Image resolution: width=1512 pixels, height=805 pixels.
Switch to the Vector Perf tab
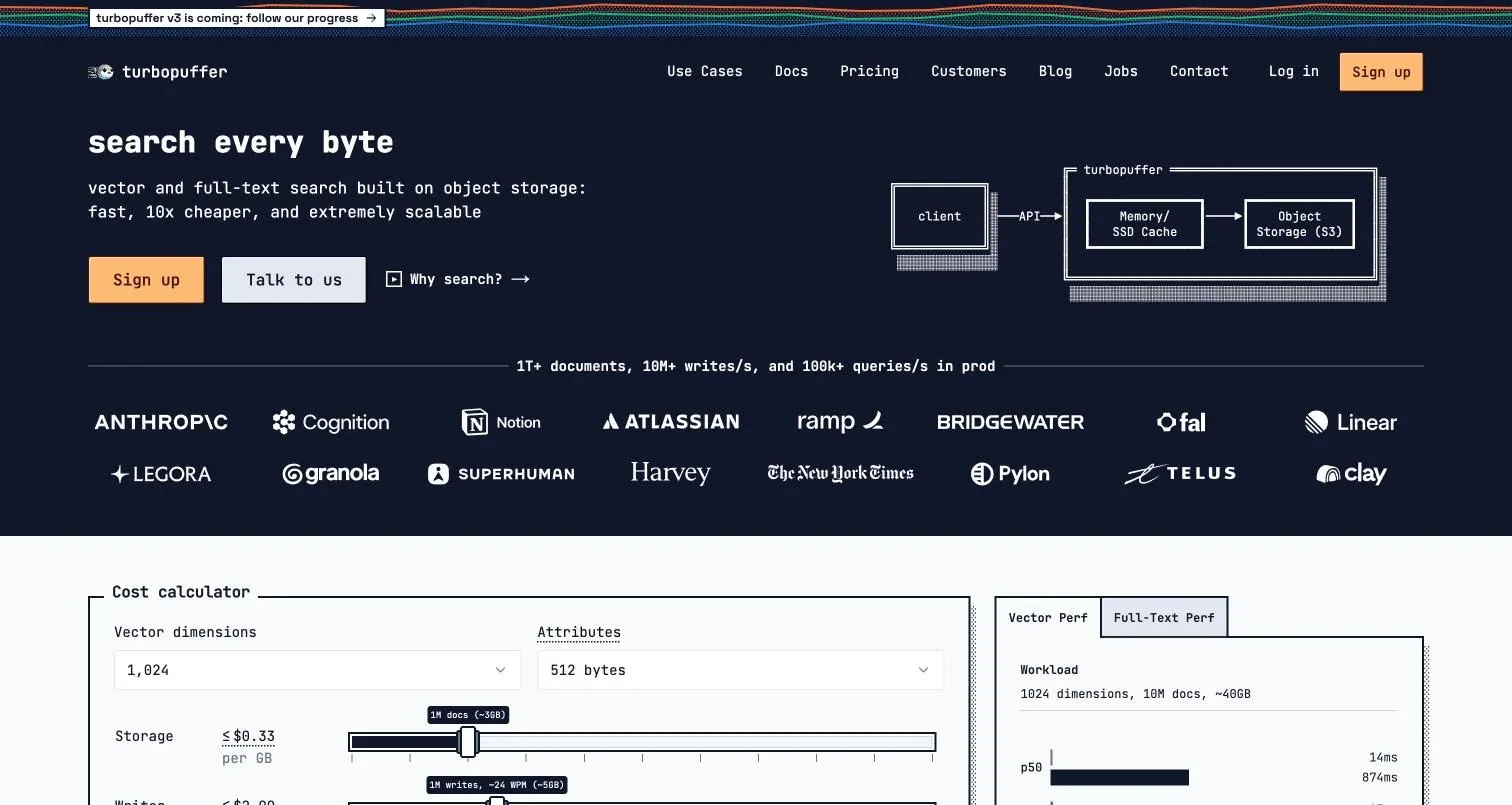(x=1048, y=617)
